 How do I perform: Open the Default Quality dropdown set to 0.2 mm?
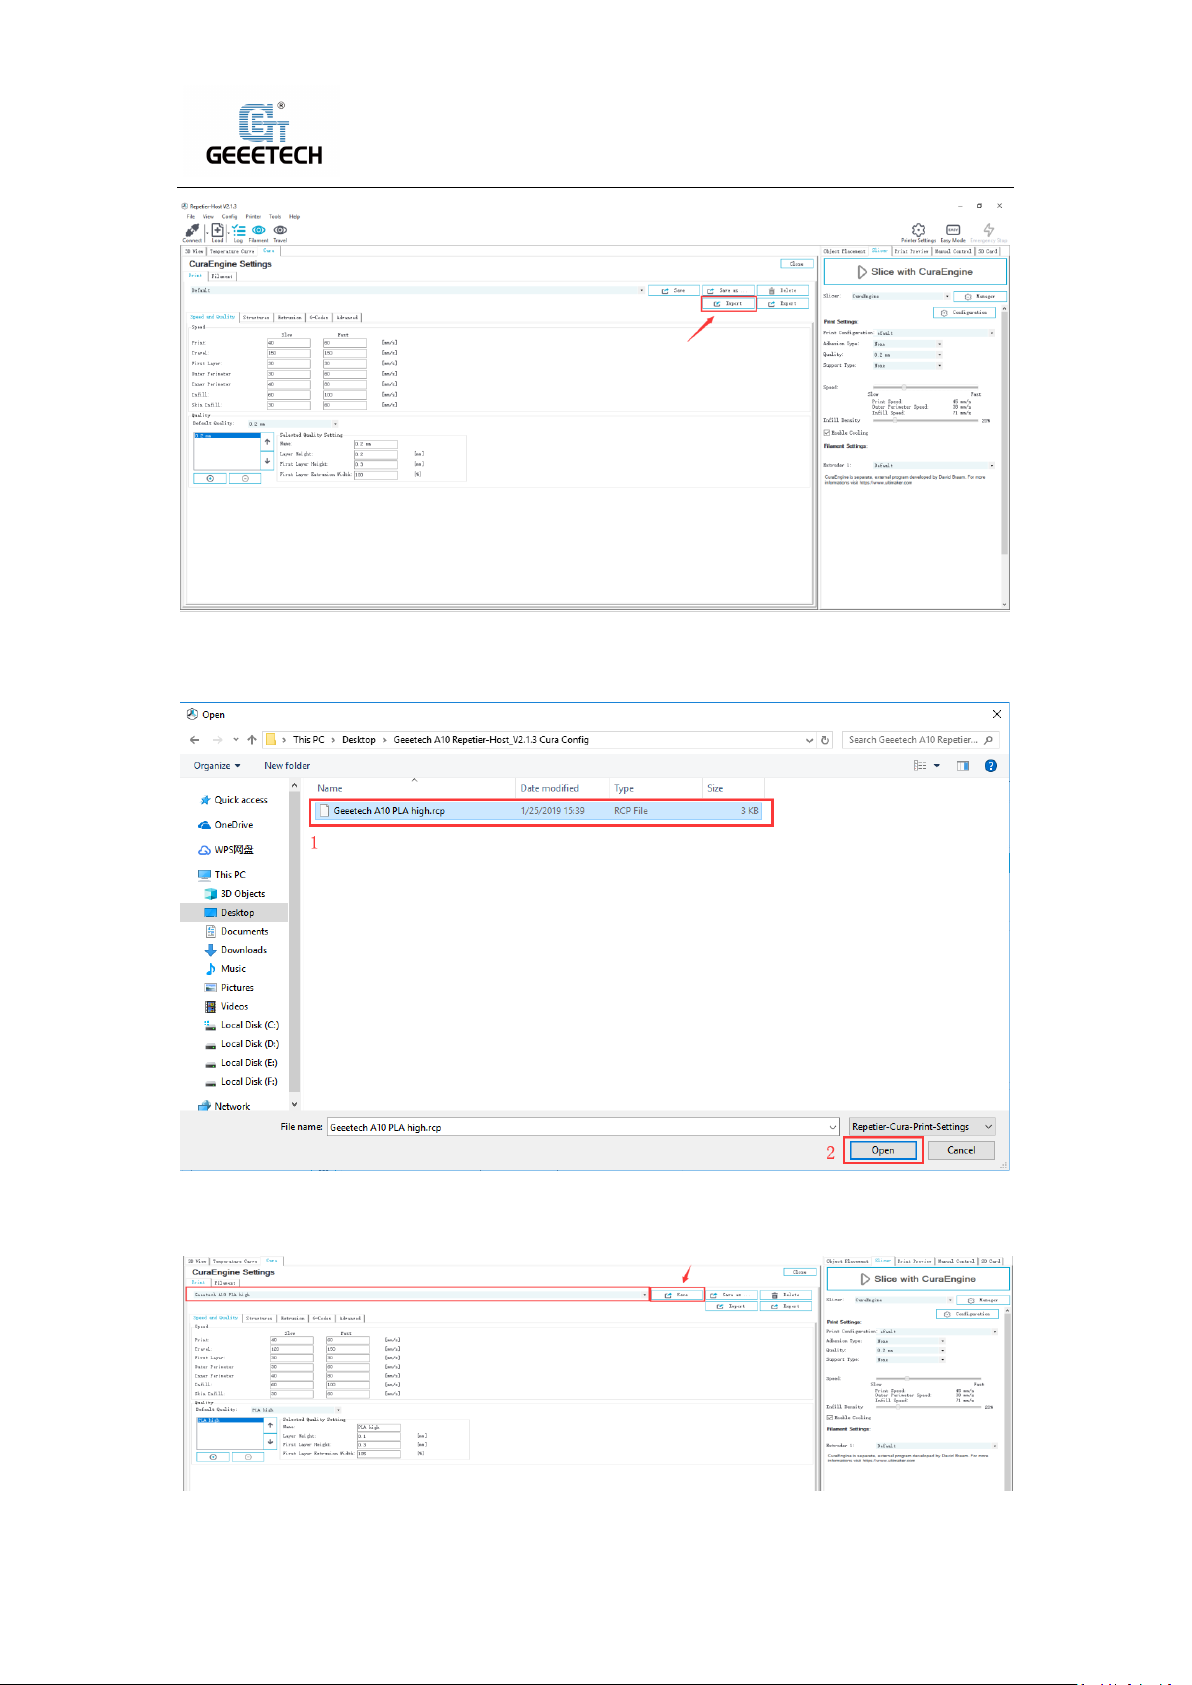click(x=292, y=424)
